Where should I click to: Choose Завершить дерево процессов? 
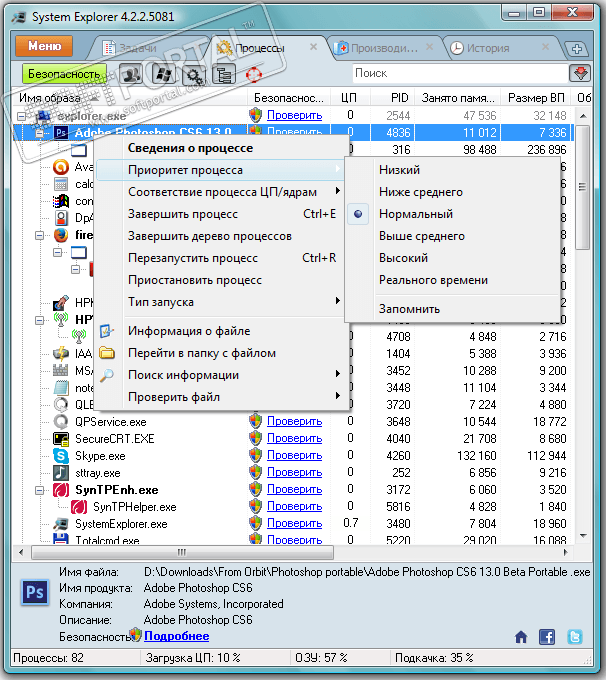220,236
